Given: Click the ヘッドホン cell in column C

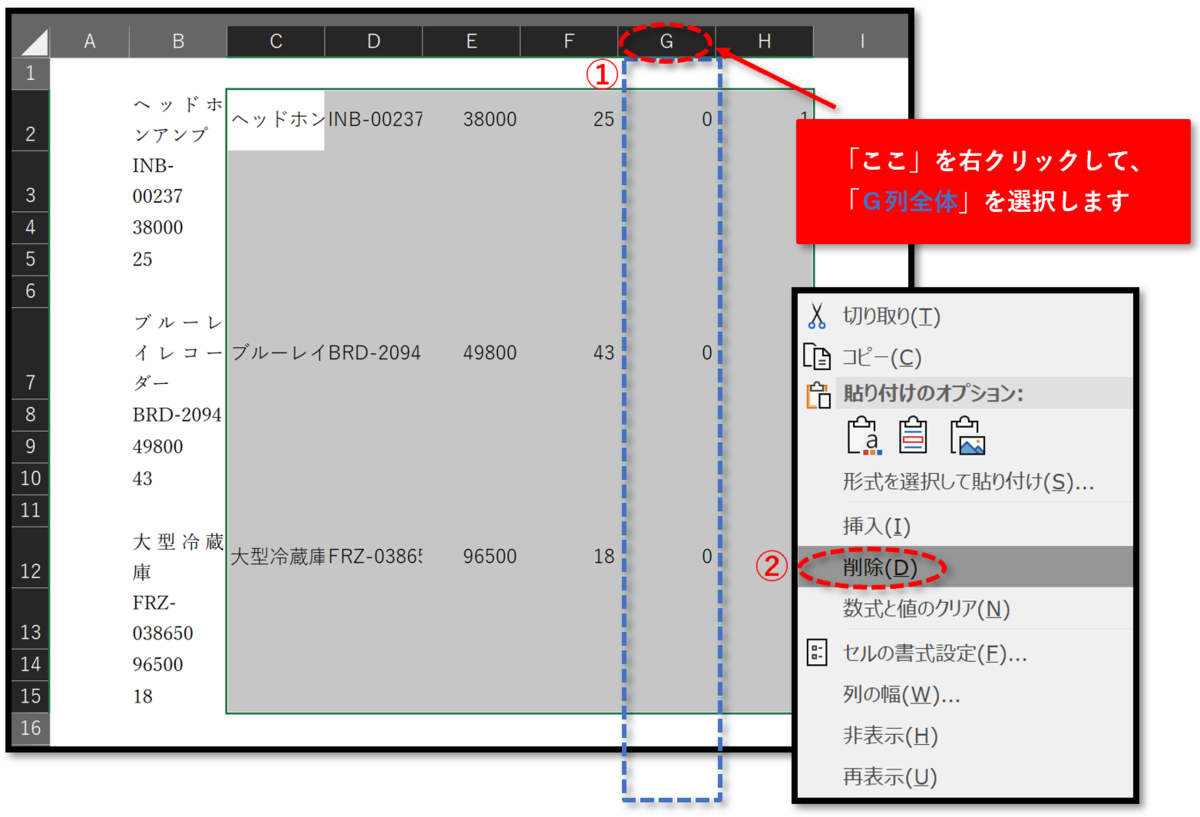Looking at the screenshot, I should pos(273,119).
